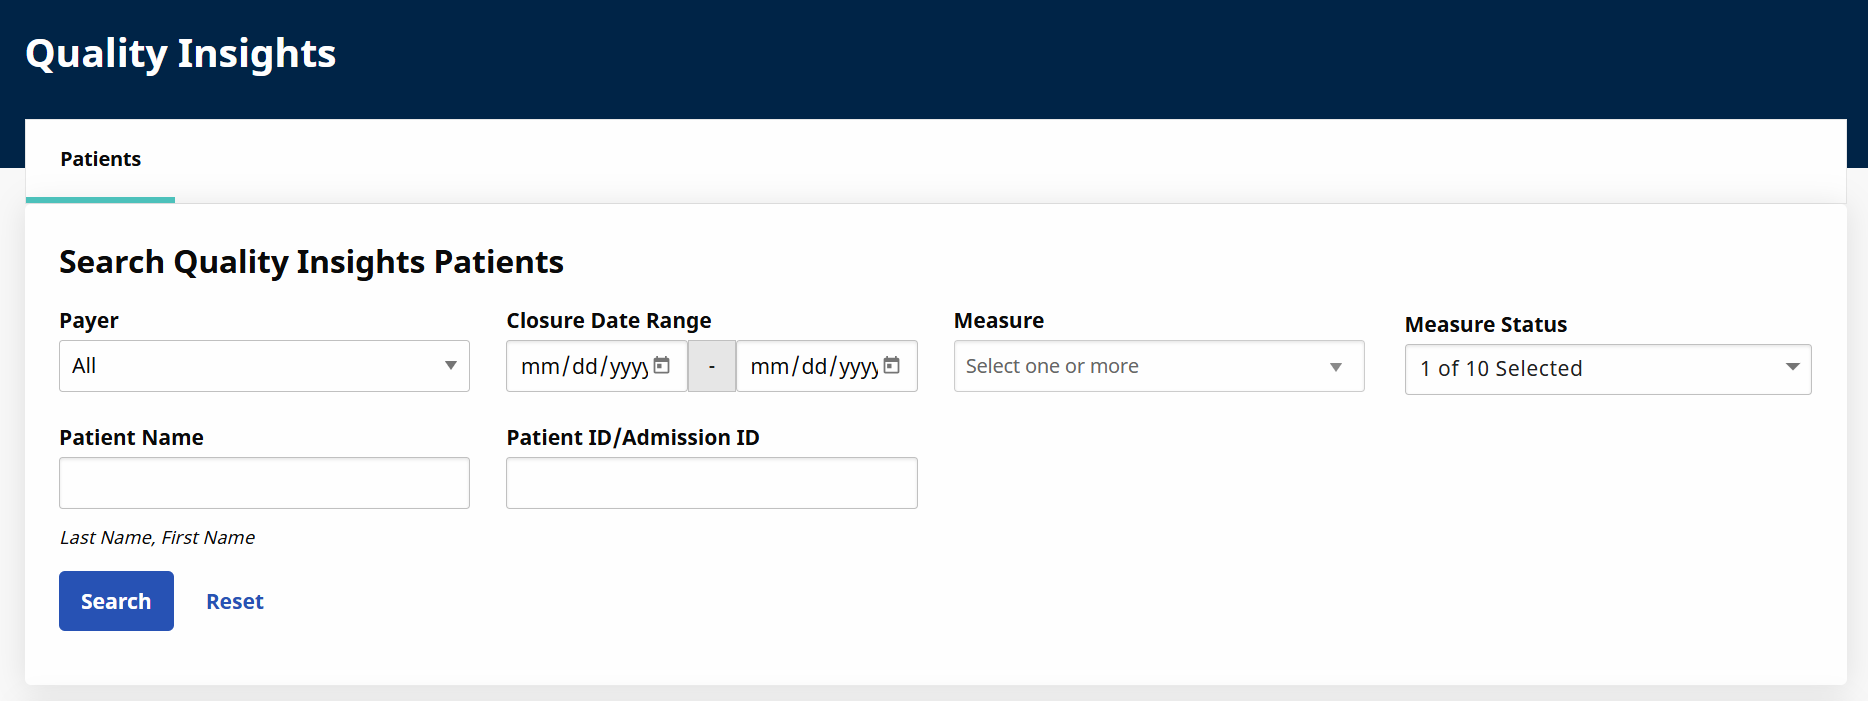Click the Quality Insights header title
The height and width of the screenshot is (701, 1868).
(x=180, y=54)
